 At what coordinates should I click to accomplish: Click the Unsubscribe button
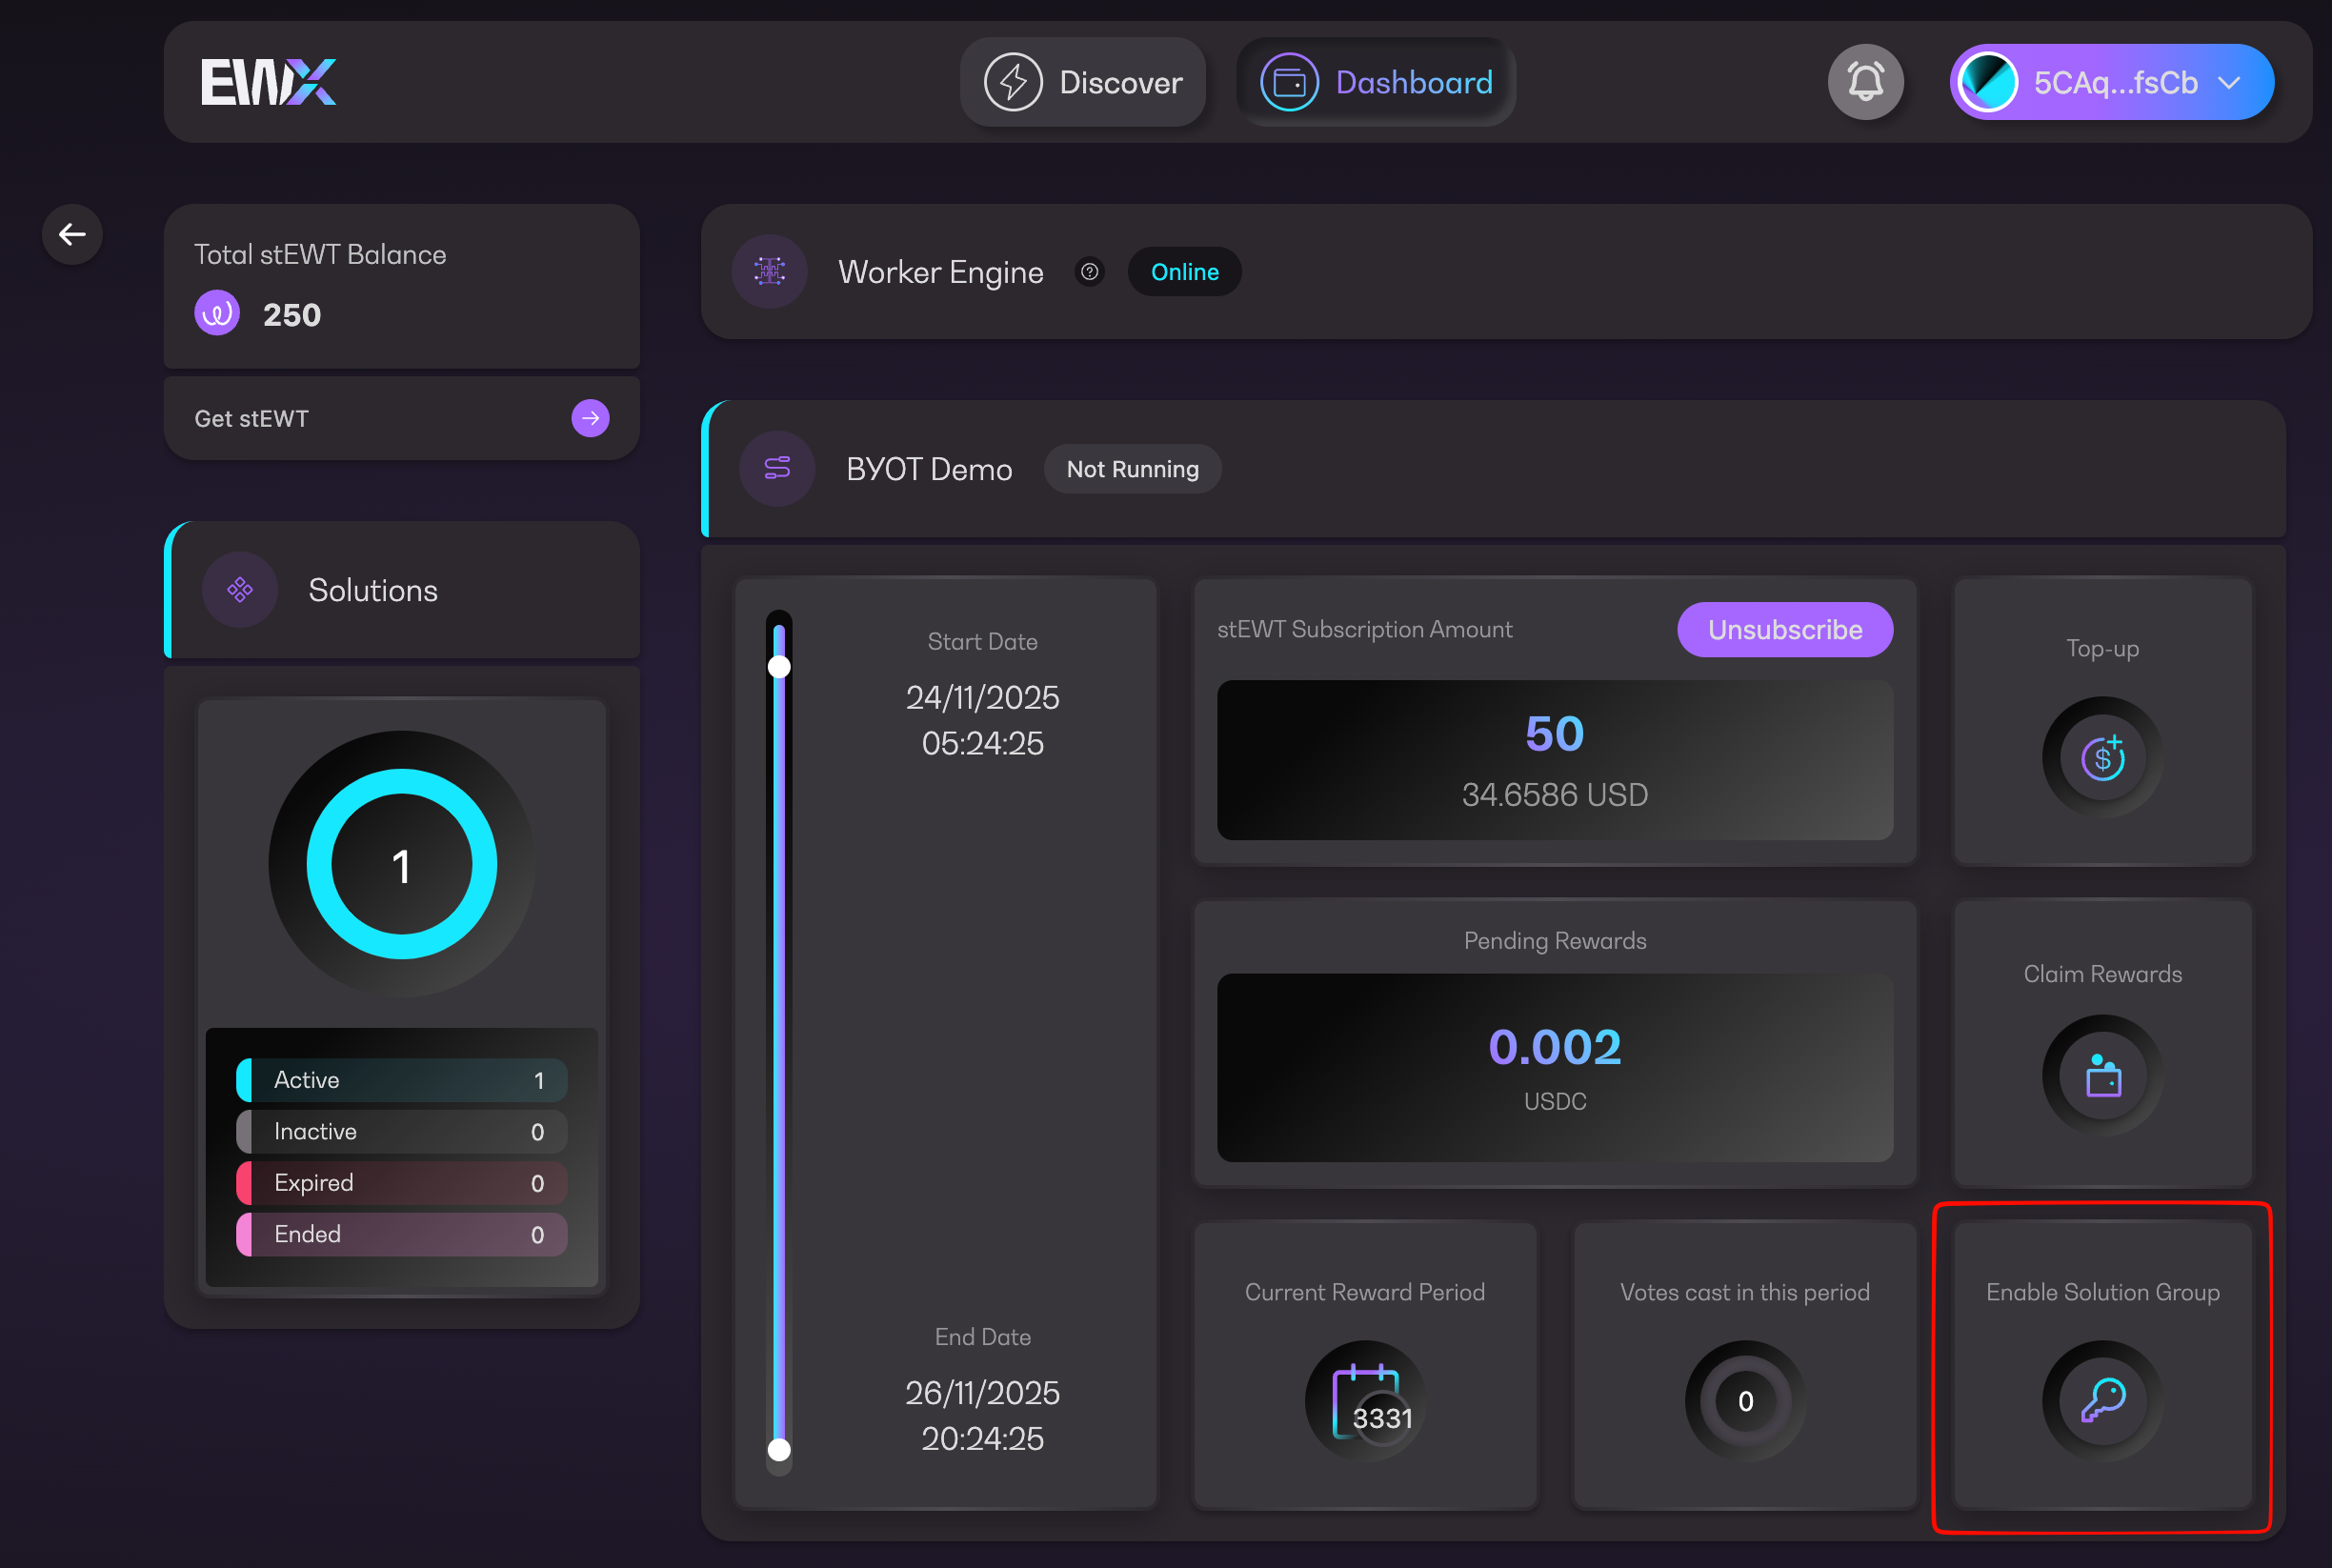(1784, 630)
